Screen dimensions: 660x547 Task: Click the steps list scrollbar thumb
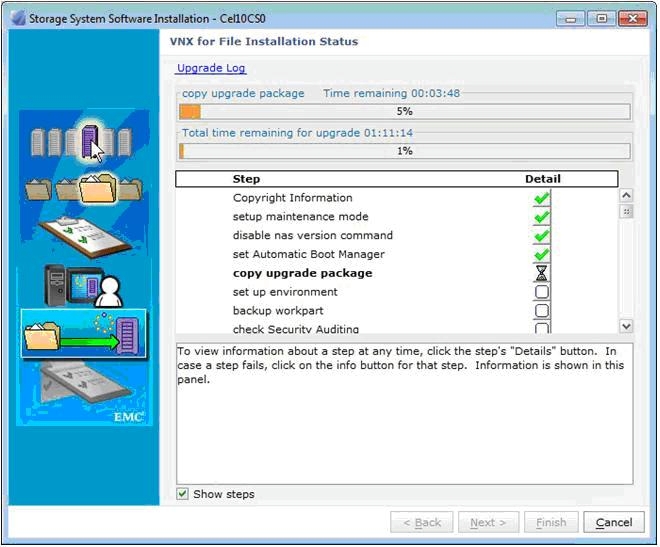point(626,212)
